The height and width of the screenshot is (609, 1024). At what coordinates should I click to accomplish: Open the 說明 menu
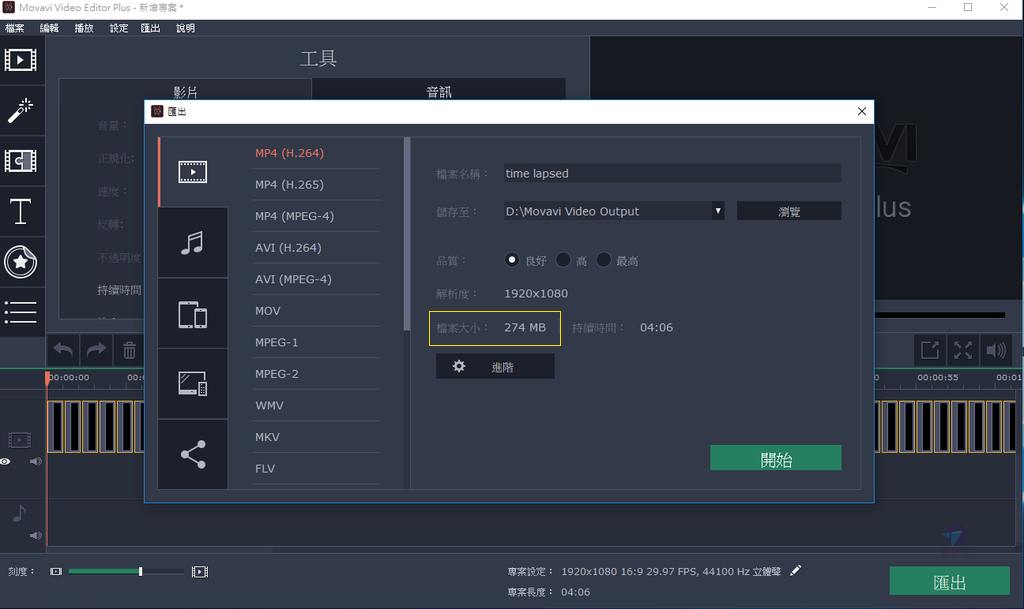point(185,28)
